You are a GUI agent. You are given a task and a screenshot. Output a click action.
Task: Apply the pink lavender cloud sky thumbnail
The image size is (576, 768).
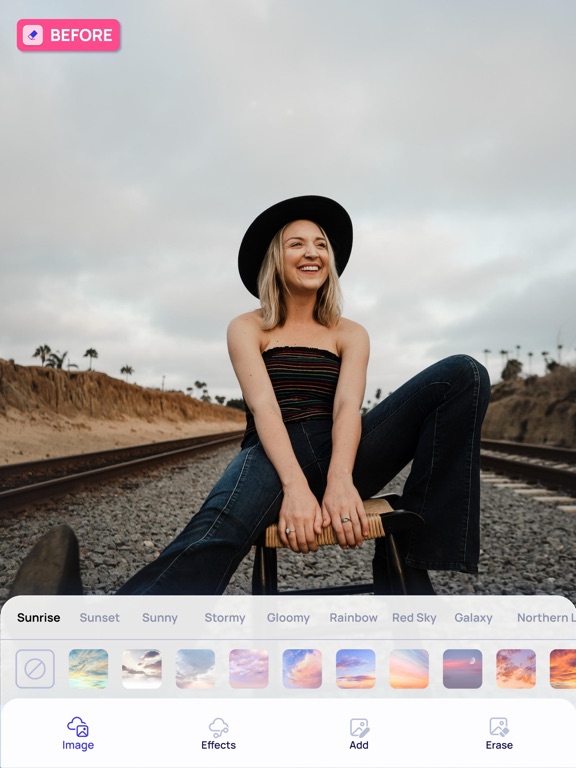coord(248,669)
